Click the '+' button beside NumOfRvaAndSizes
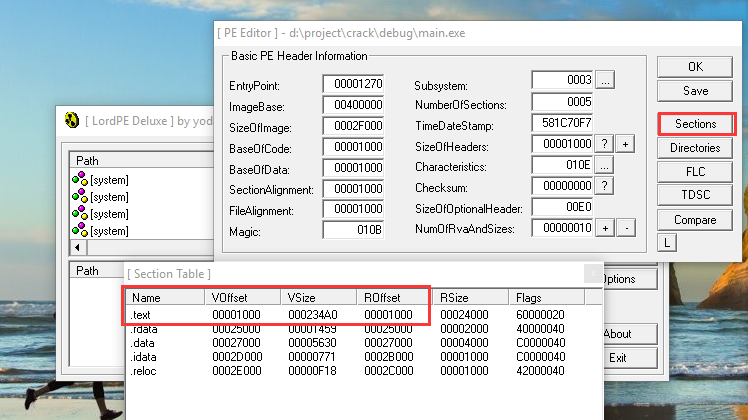Image resolution: width=748 pixels, height=420 pixels. tap(604, 229)
